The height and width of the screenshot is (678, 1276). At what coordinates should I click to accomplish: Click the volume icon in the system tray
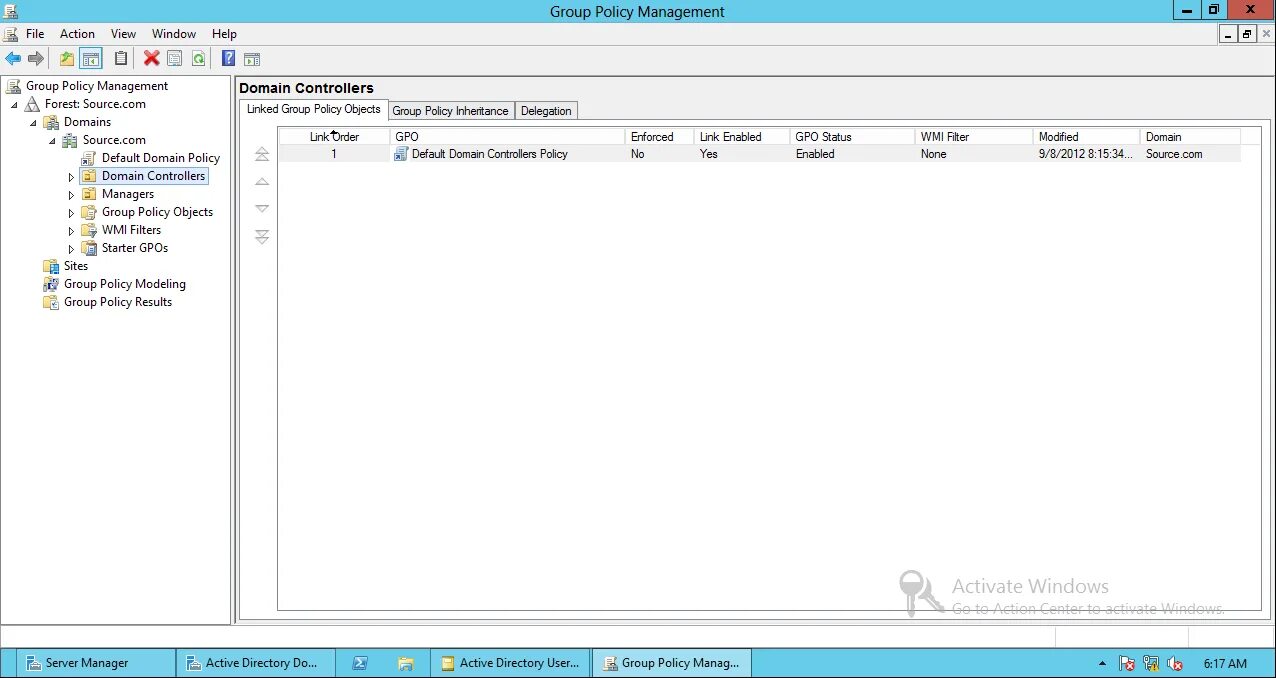point(1175,662)
